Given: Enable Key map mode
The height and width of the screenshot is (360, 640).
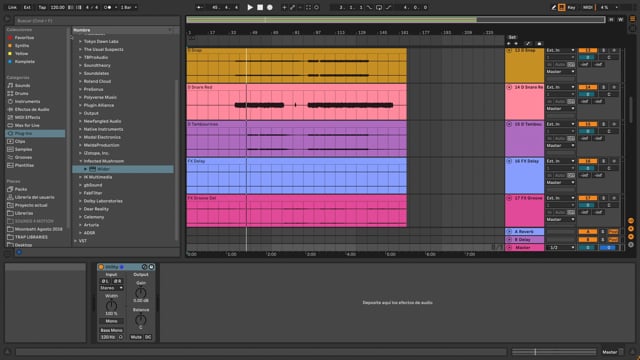Looking at the screenshot, I should click(571, 7).
